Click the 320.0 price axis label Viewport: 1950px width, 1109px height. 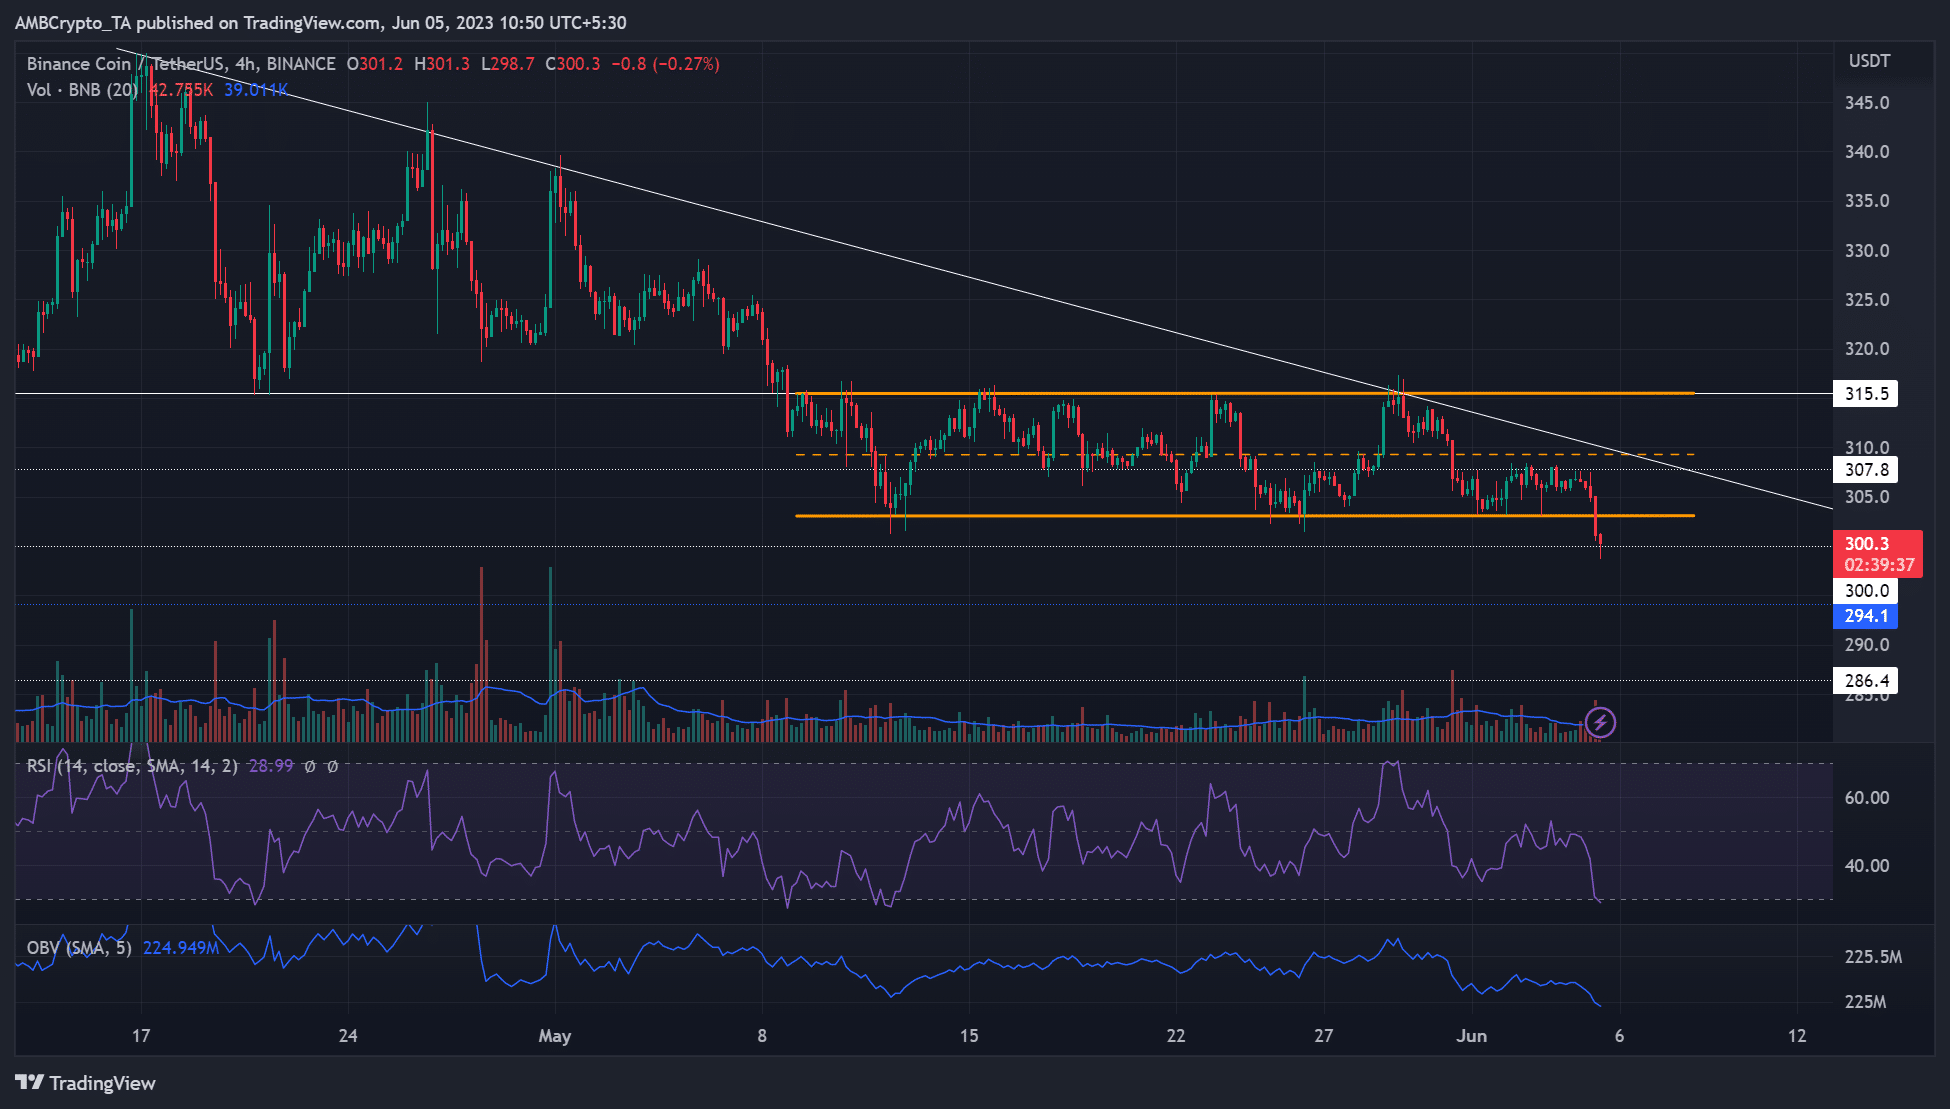pos(1867,349)
